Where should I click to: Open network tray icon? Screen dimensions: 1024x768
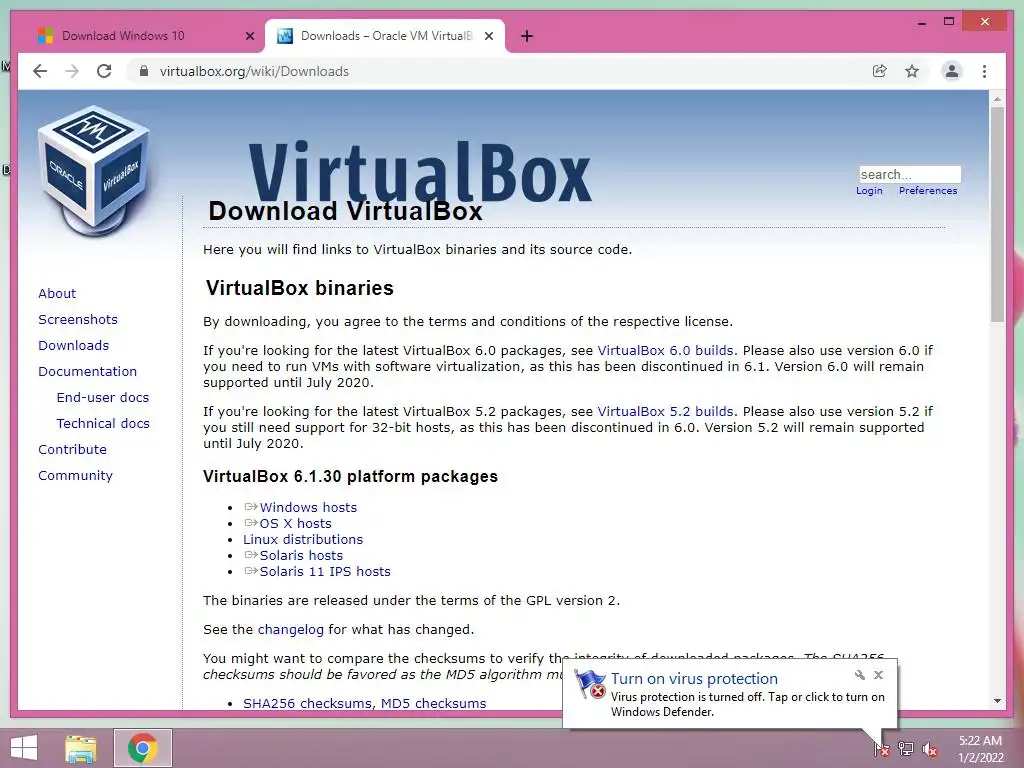906,748
